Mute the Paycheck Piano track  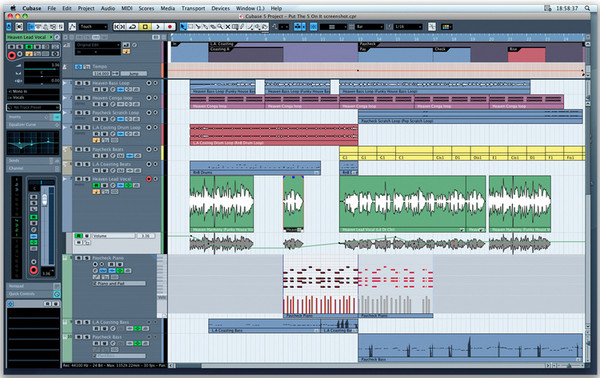pyautogui.click(x=78, y=258)
